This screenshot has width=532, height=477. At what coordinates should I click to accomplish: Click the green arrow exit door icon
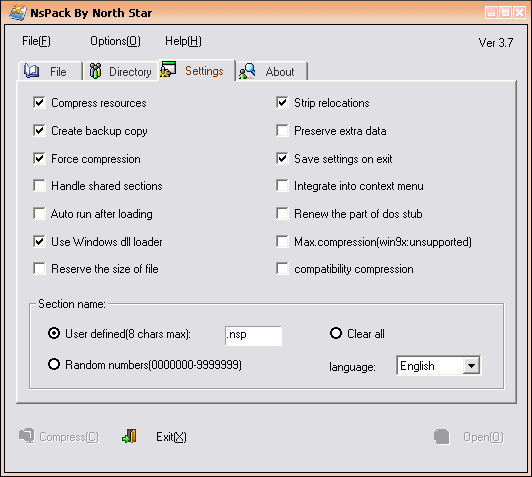click(x=129, y=436)
